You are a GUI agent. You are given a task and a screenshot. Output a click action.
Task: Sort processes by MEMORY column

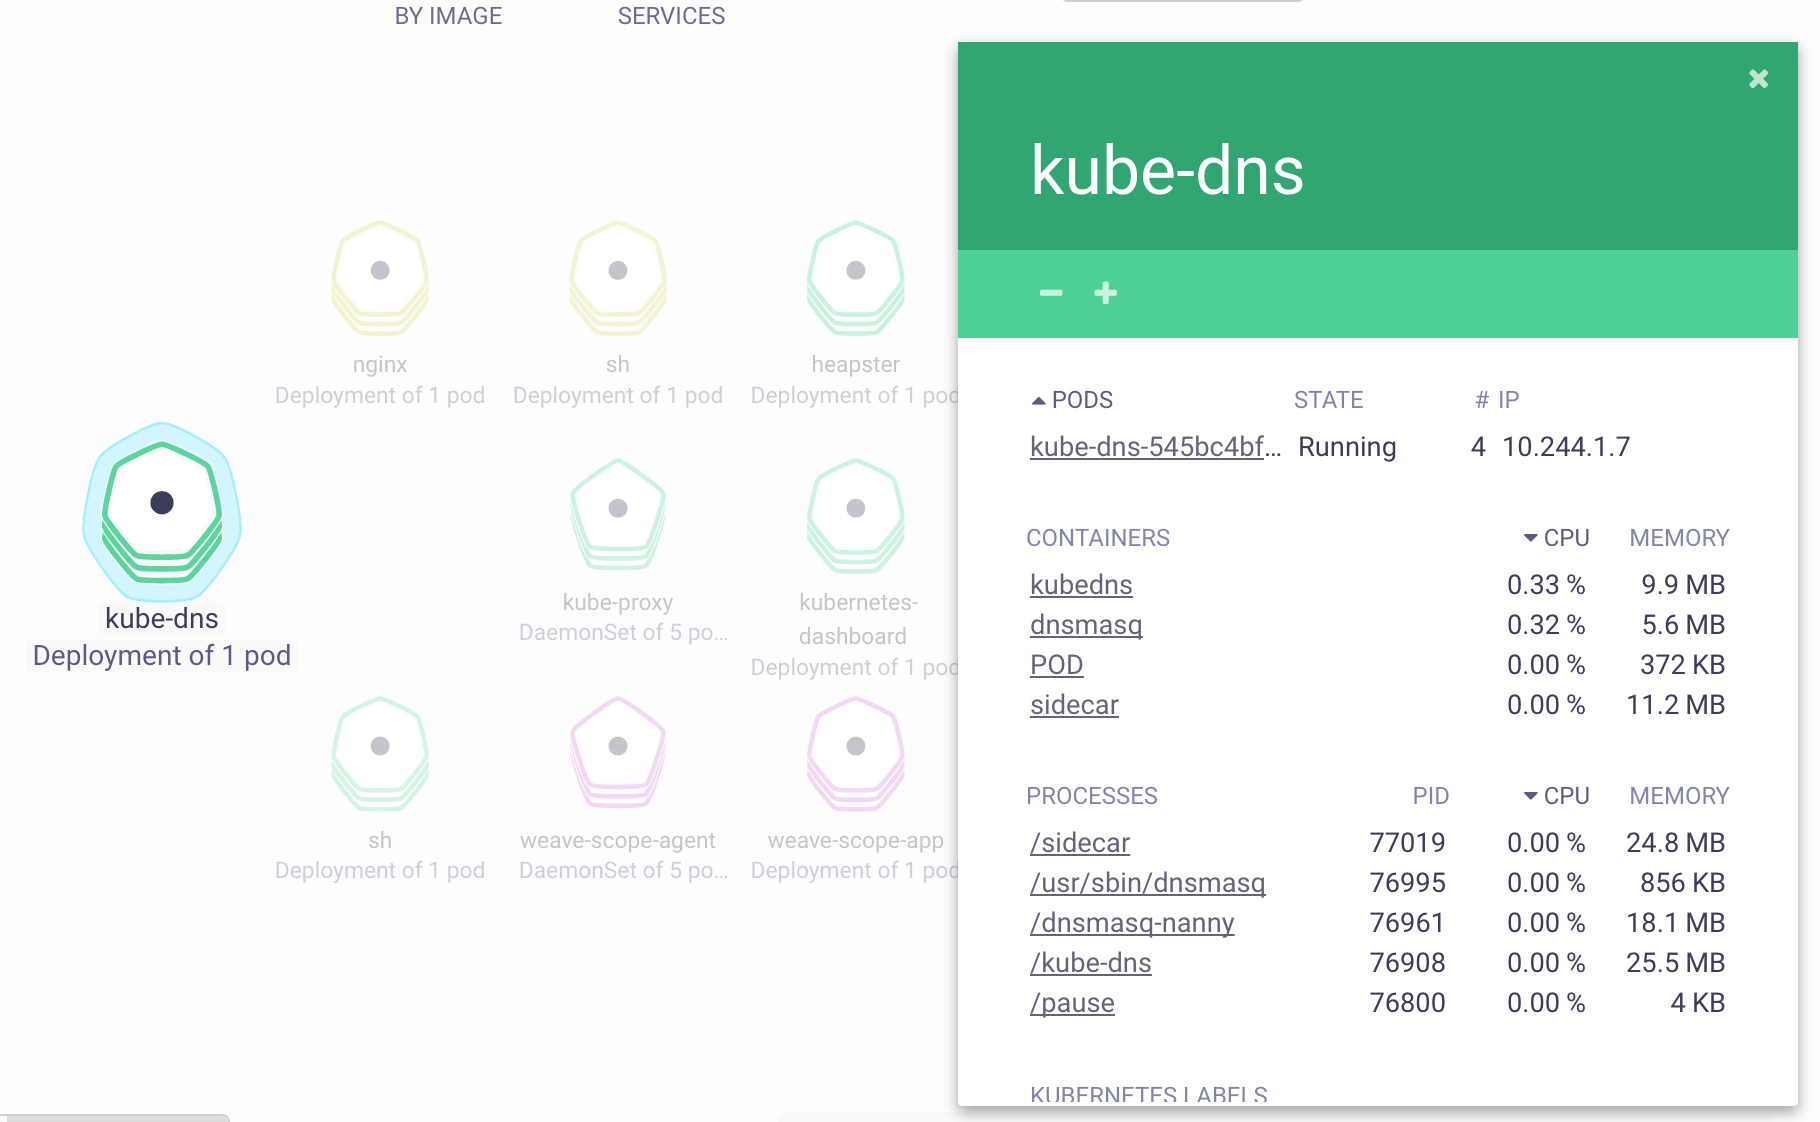(1679, 796)
